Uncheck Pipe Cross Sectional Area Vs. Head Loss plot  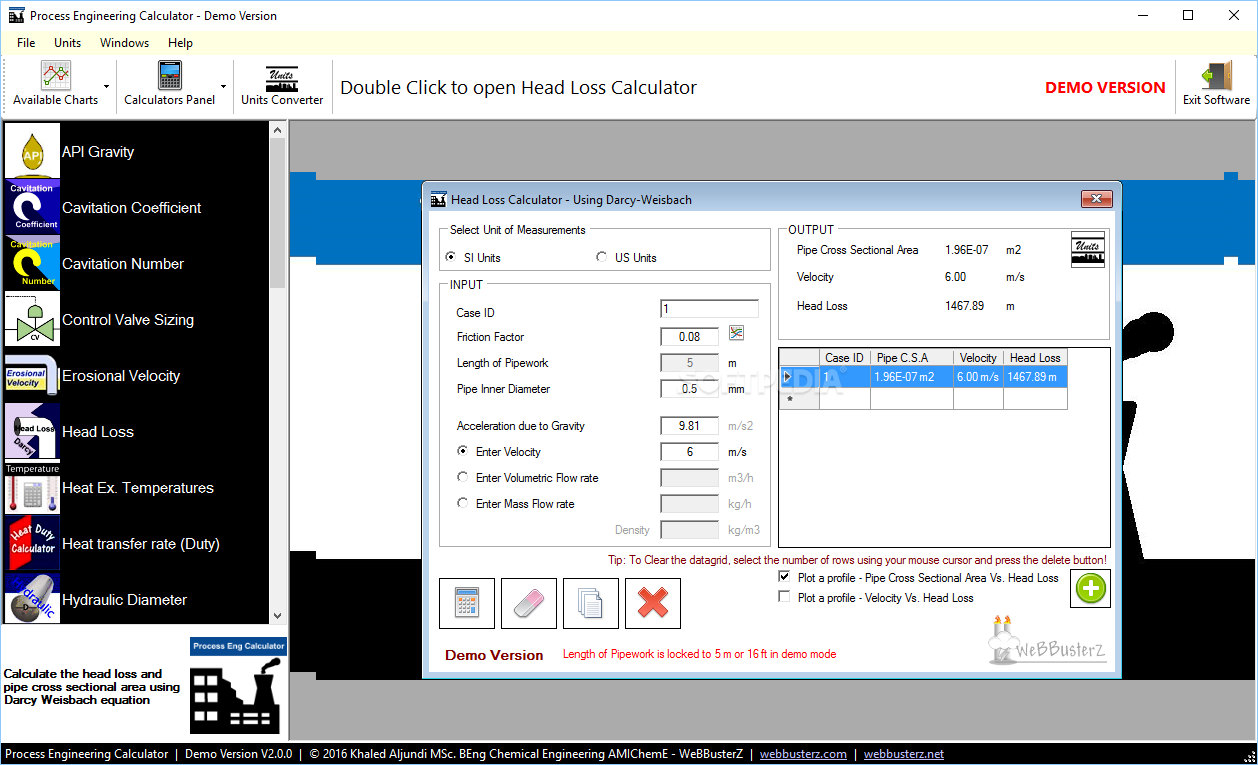coord(785,577)
